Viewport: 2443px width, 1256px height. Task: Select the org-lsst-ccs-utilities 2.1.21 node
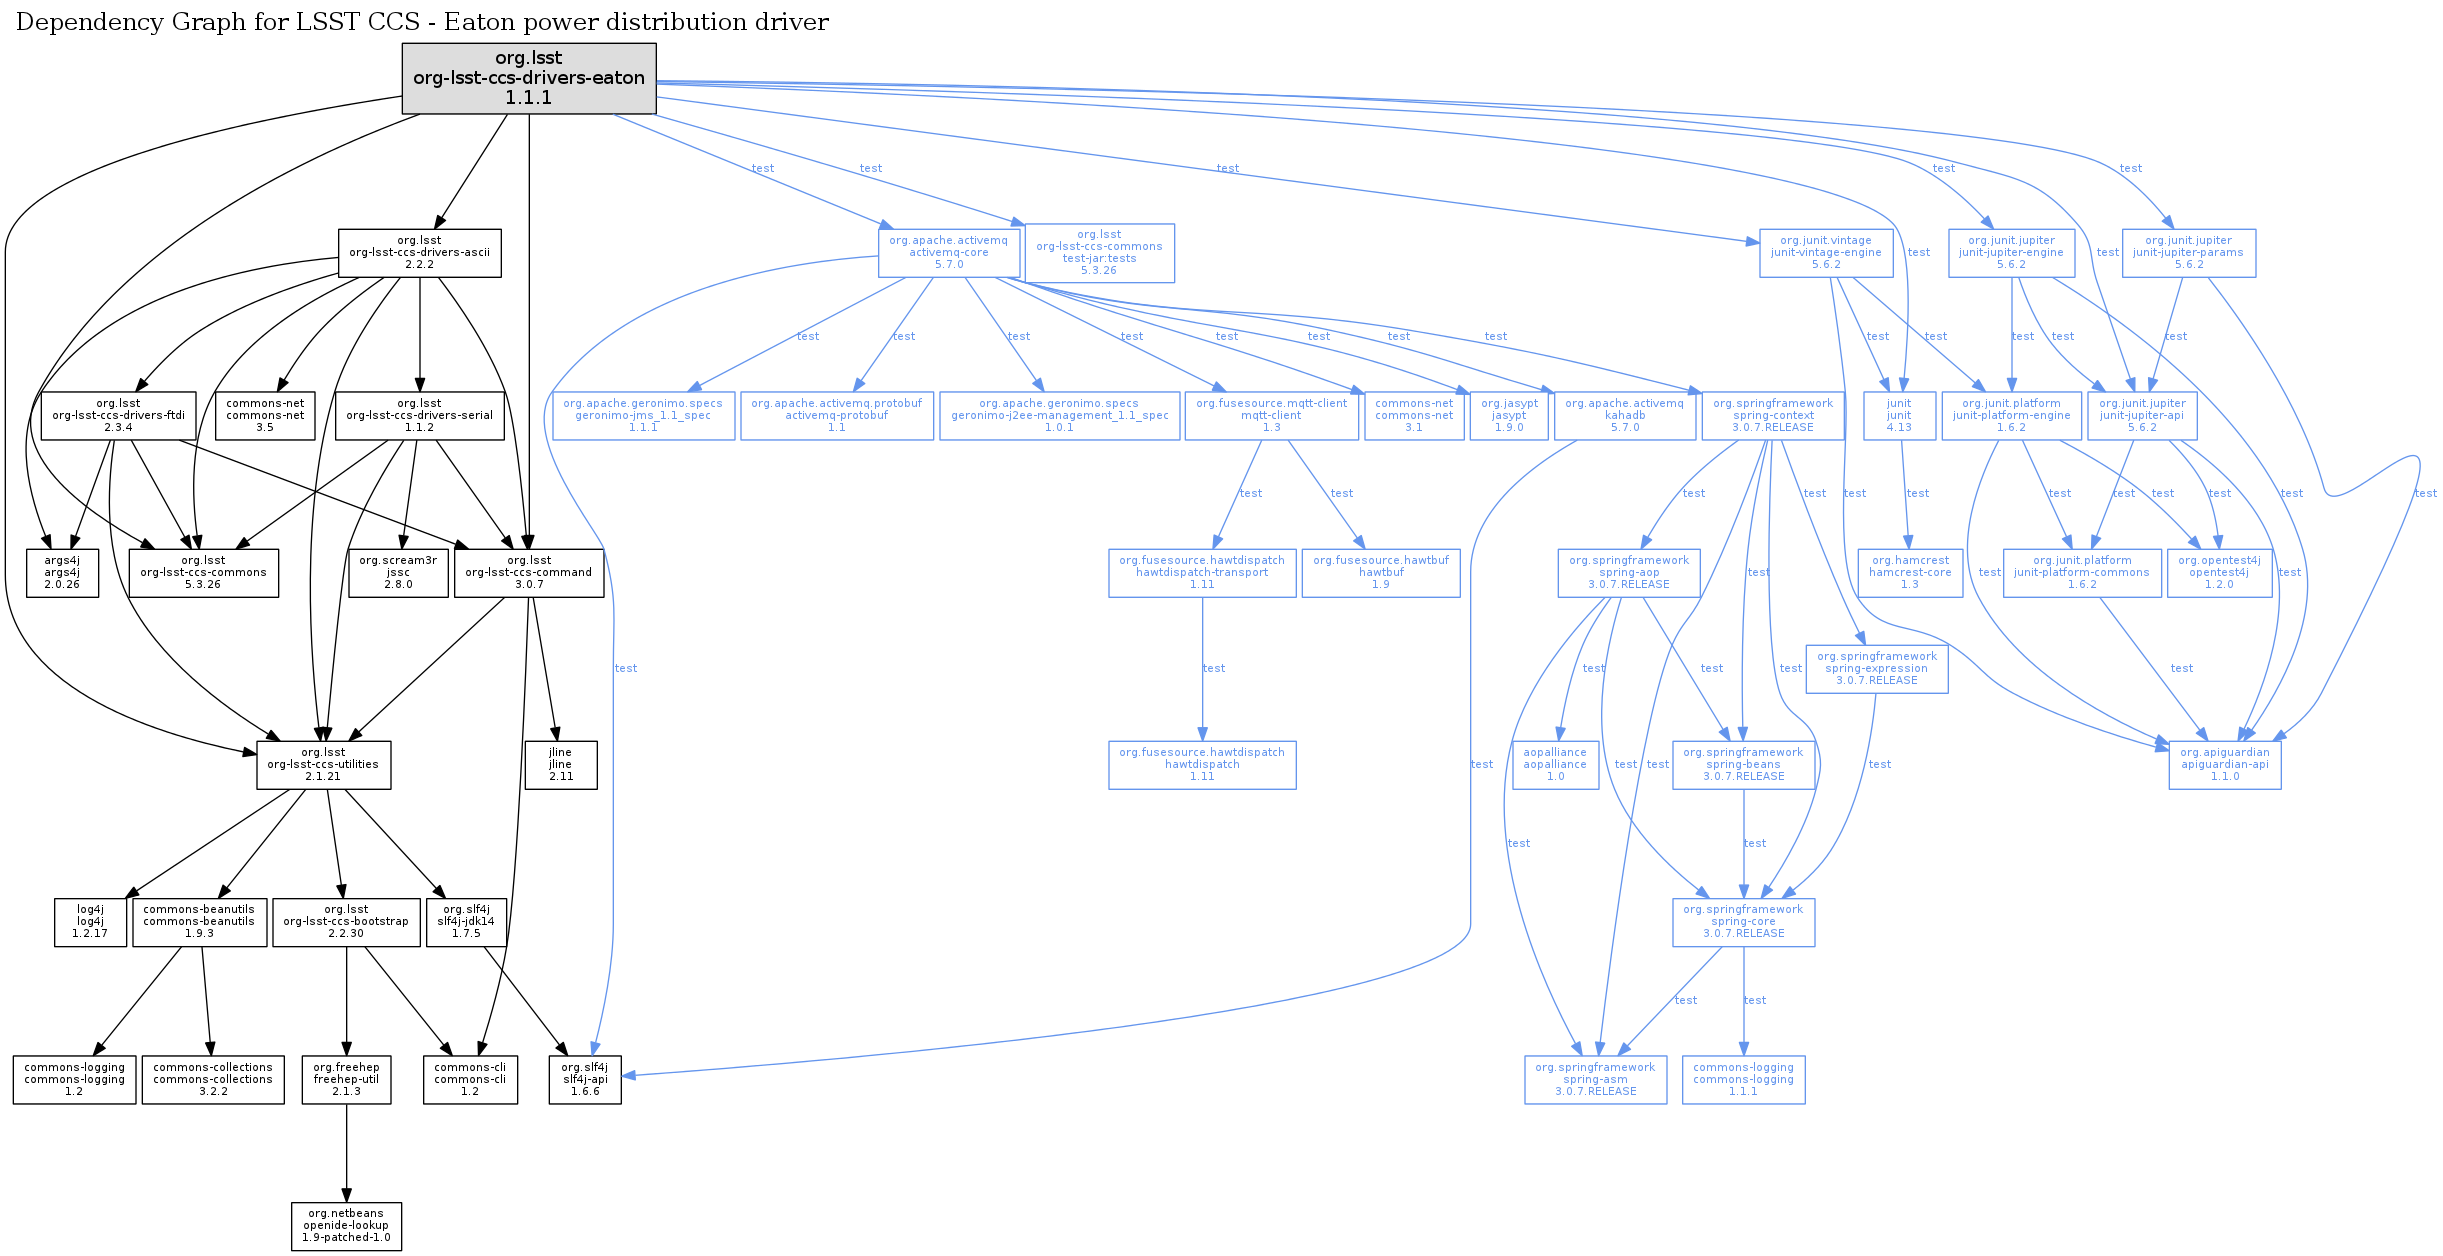coord(323,765)
